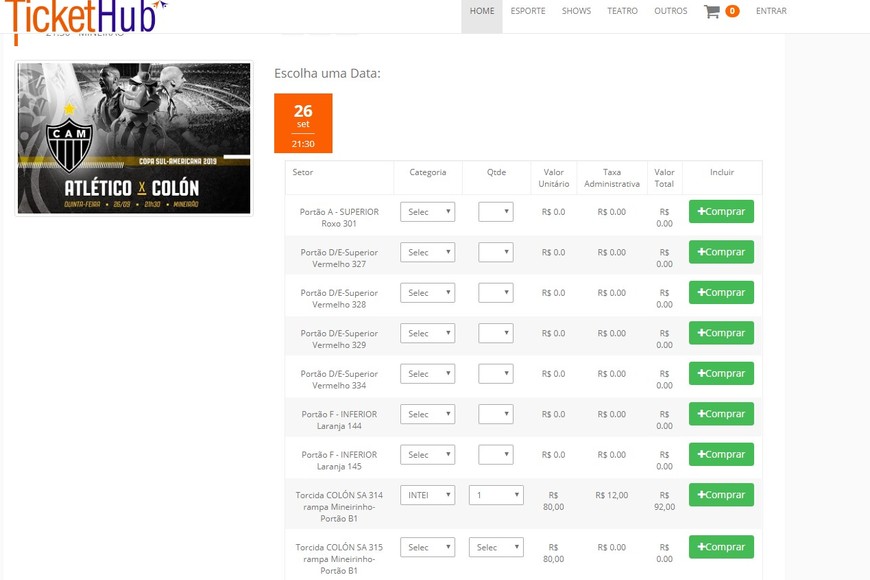Viewport: 870px width, 580px height.
Task: Click Comprar for Vermelho 334 row
Action: (x=721, y=373)
